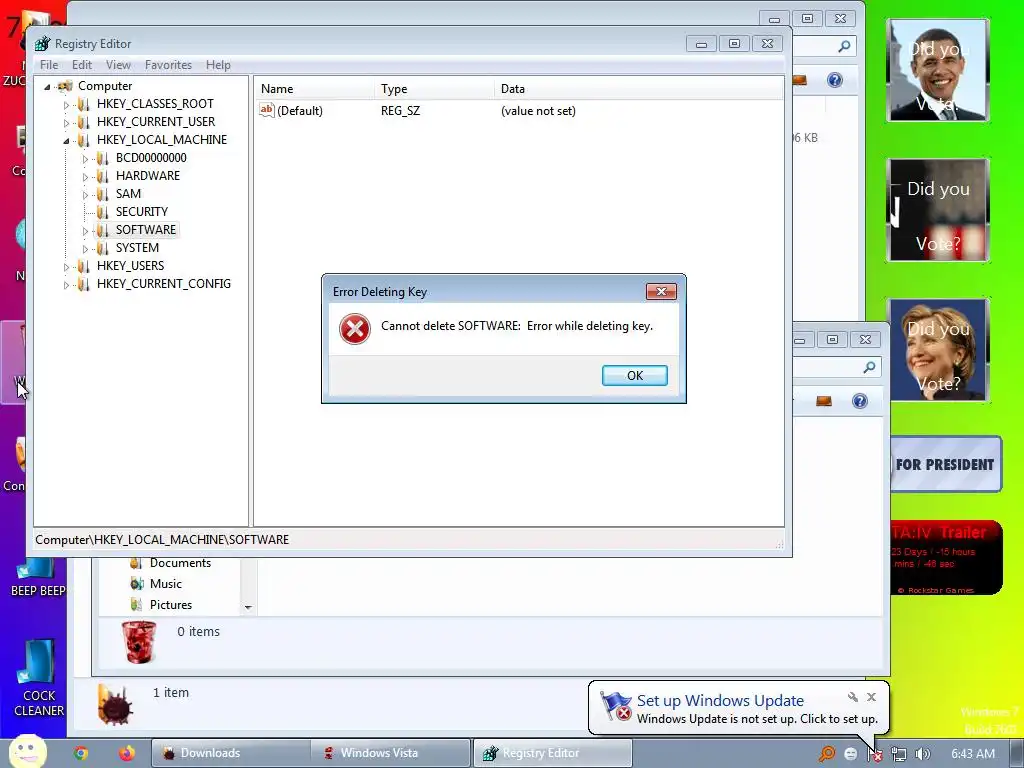Expand the HKEY_USERS key

coord(66,266)
